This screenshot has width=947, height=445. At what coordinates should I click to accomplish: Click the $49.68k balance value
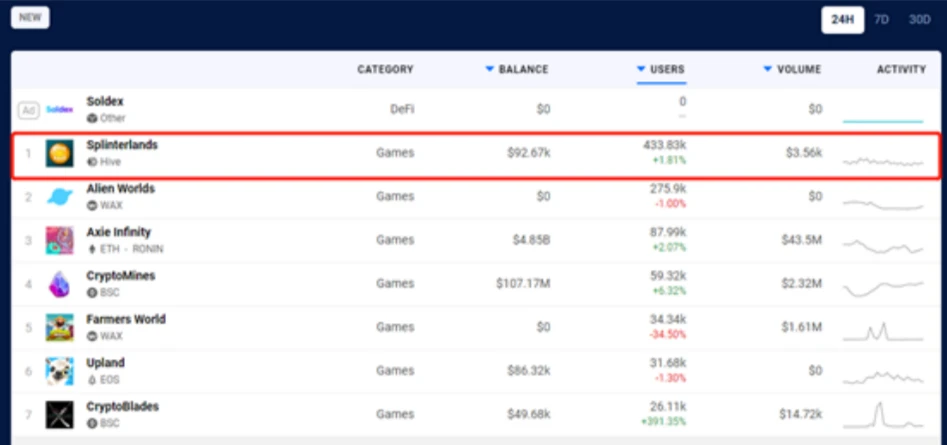tap(529, 414)
